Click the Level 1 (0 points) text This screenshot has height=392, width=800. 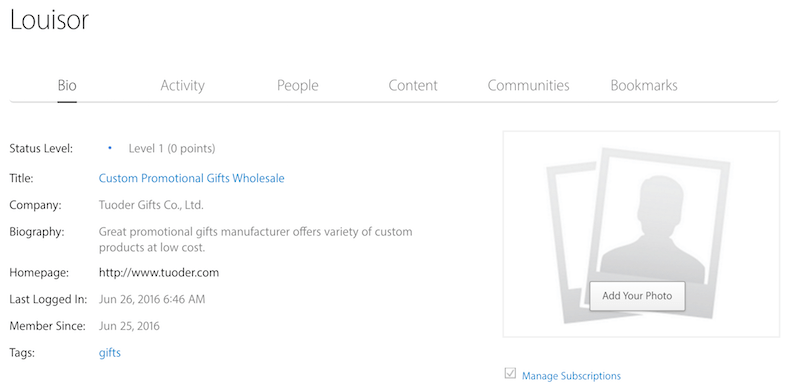pyautogui.click(x=172, y=149)
